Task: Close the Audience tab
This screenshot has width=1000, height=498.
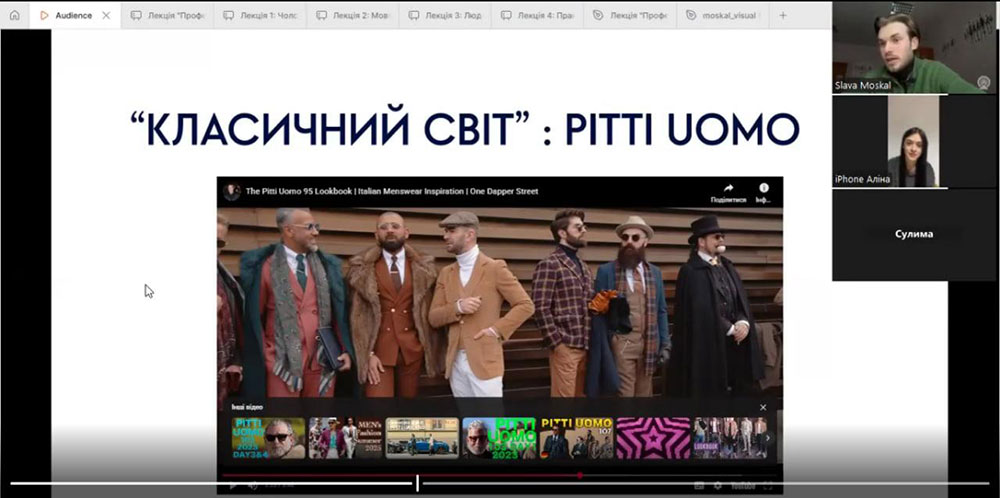Action: pyautogui.click(x=106, y=15)
